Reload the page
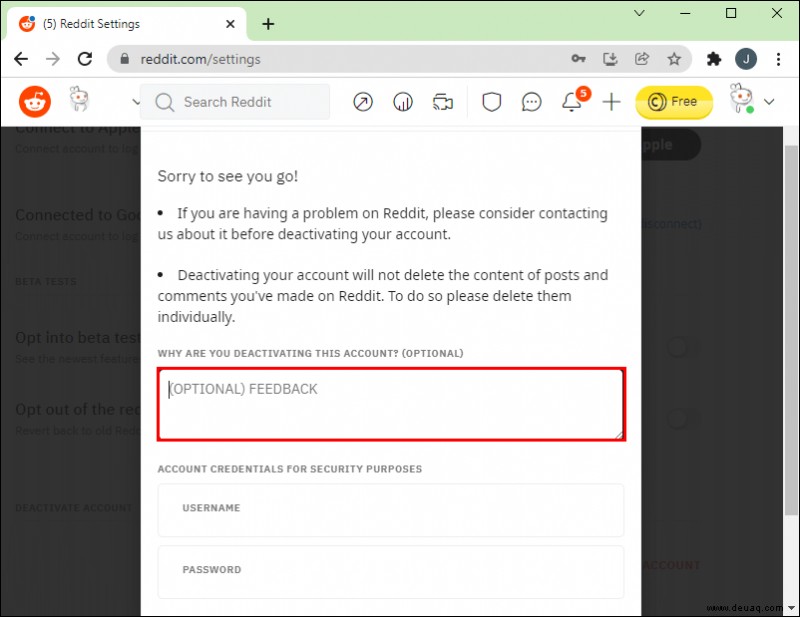 tap(85, 59)
